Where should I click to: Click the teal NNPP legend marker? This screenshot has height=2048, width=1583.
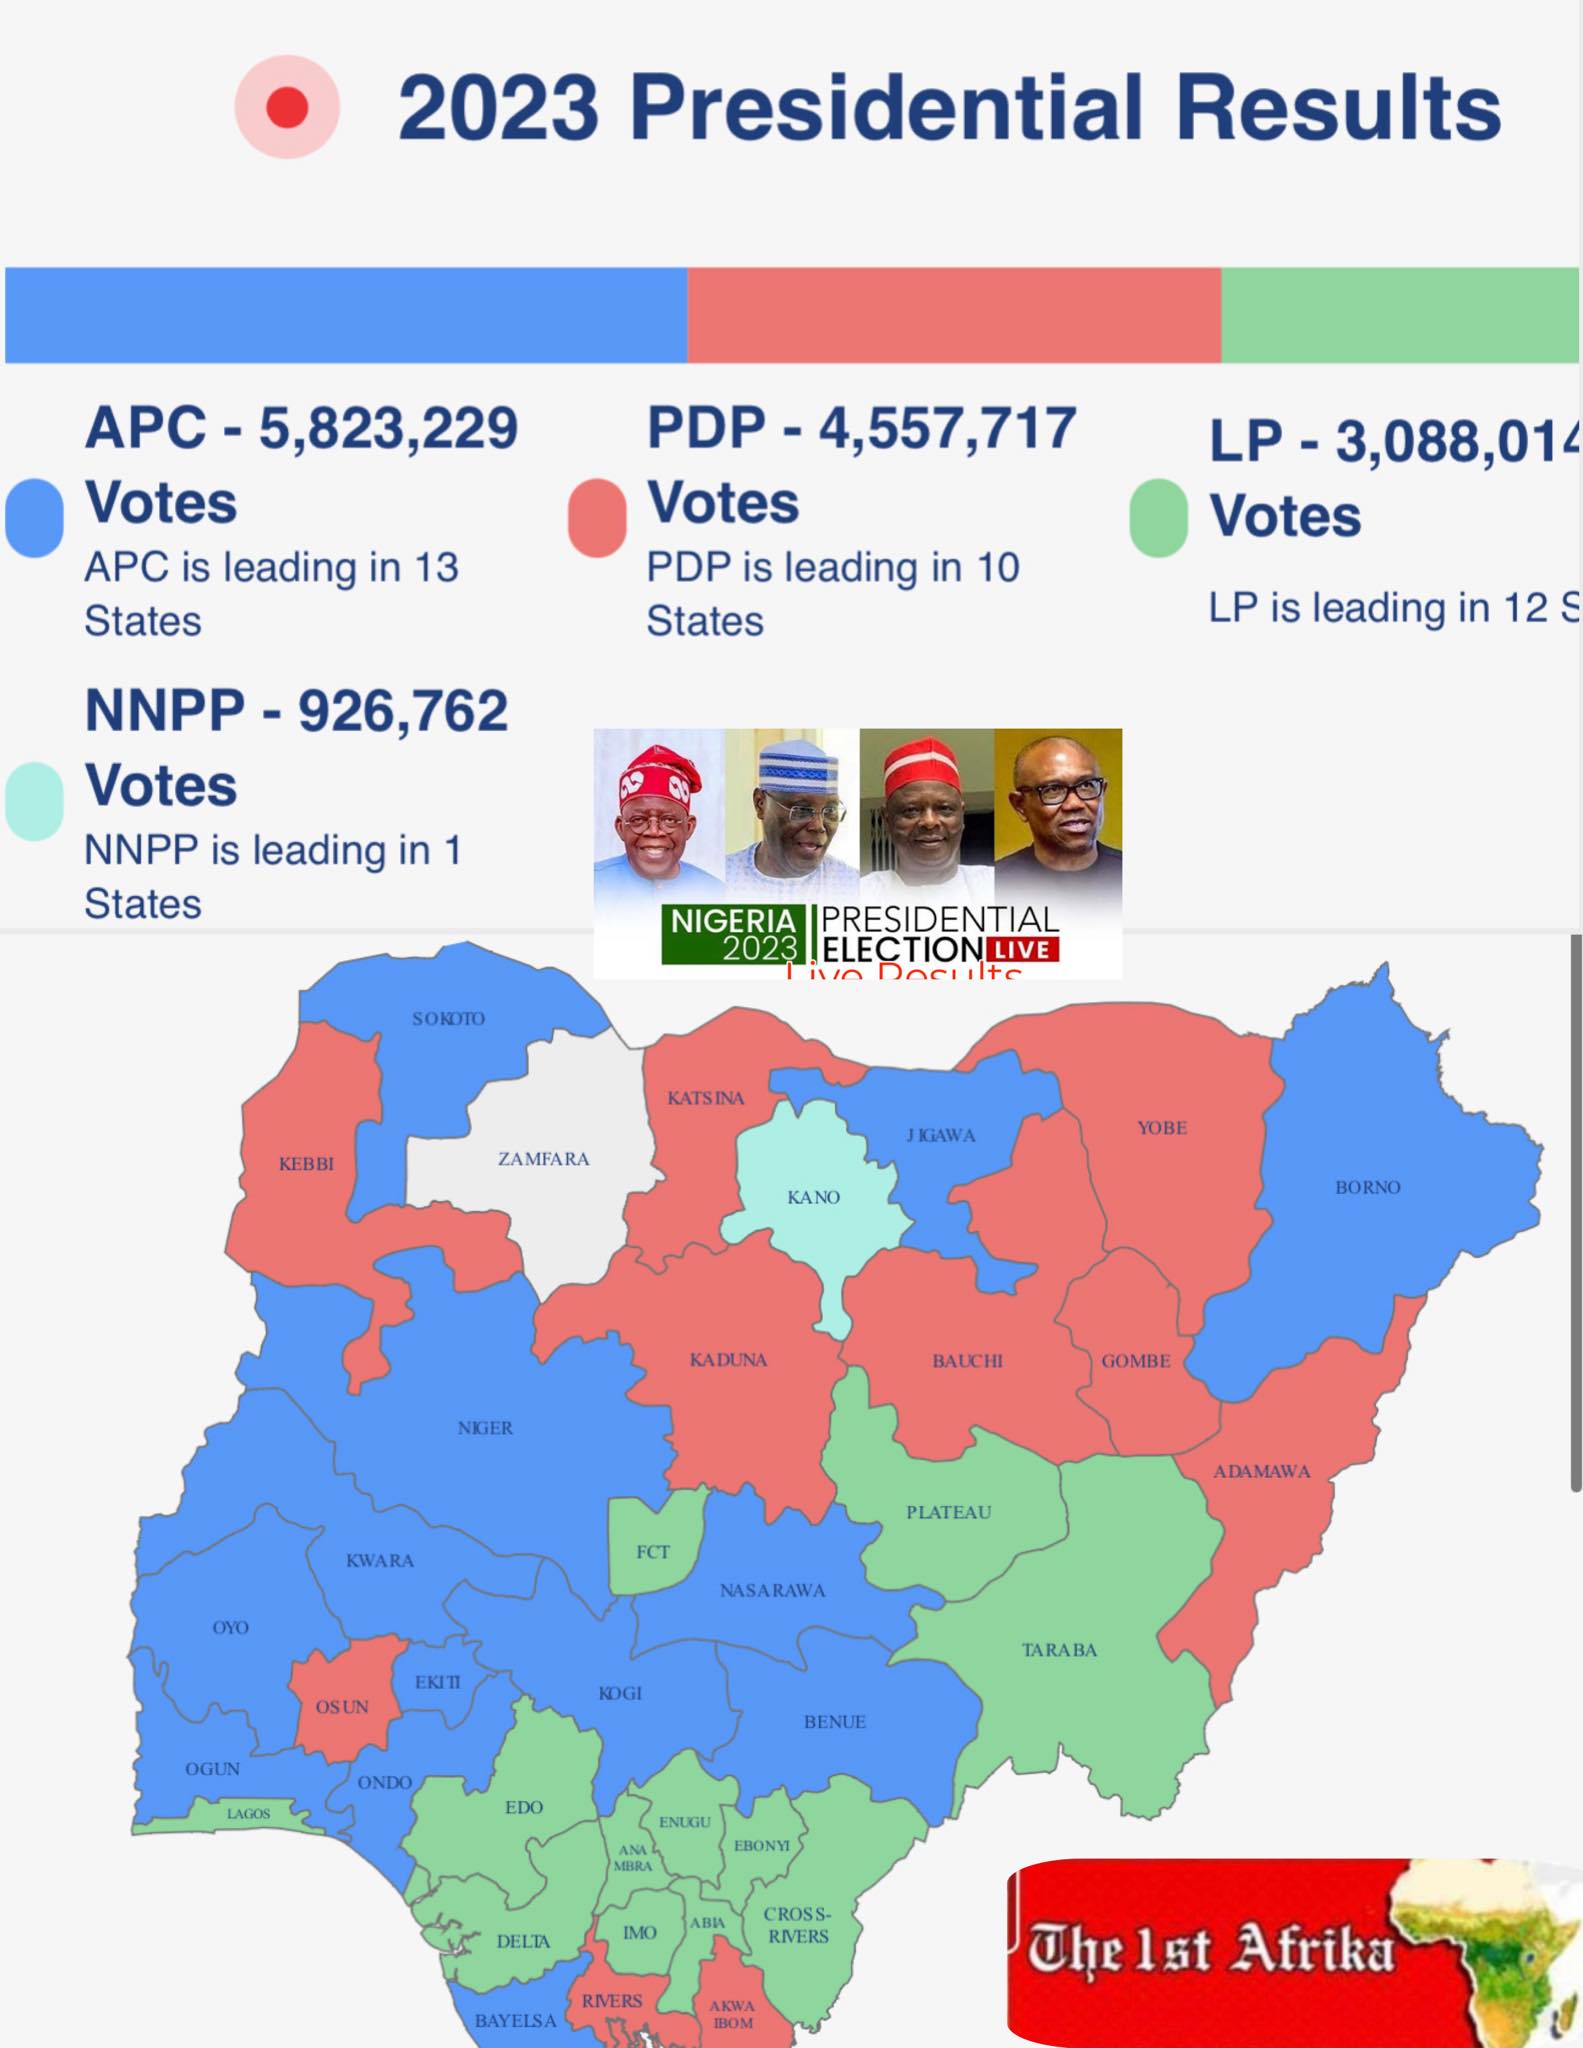coord(34,801)
